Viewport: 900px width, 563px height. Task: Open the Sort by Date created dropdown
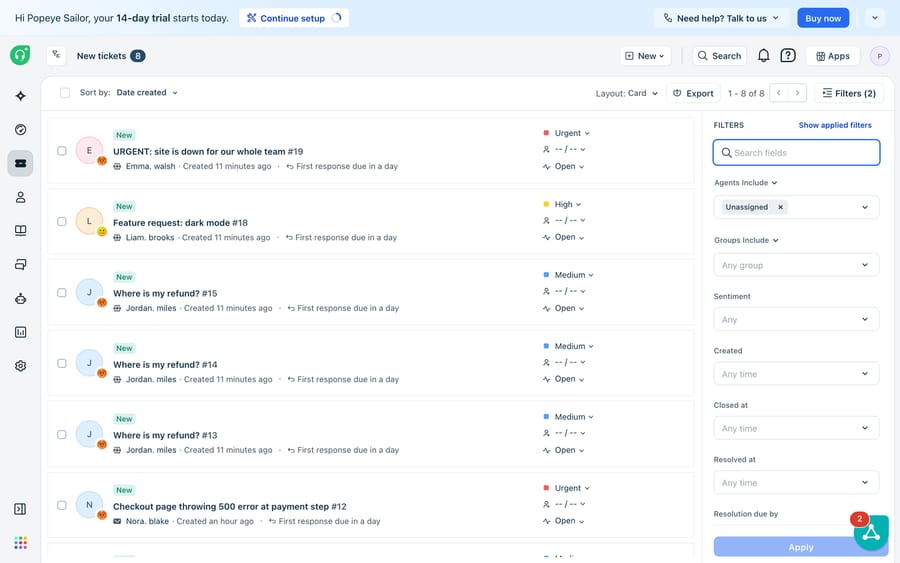click(x=147, y=92)
